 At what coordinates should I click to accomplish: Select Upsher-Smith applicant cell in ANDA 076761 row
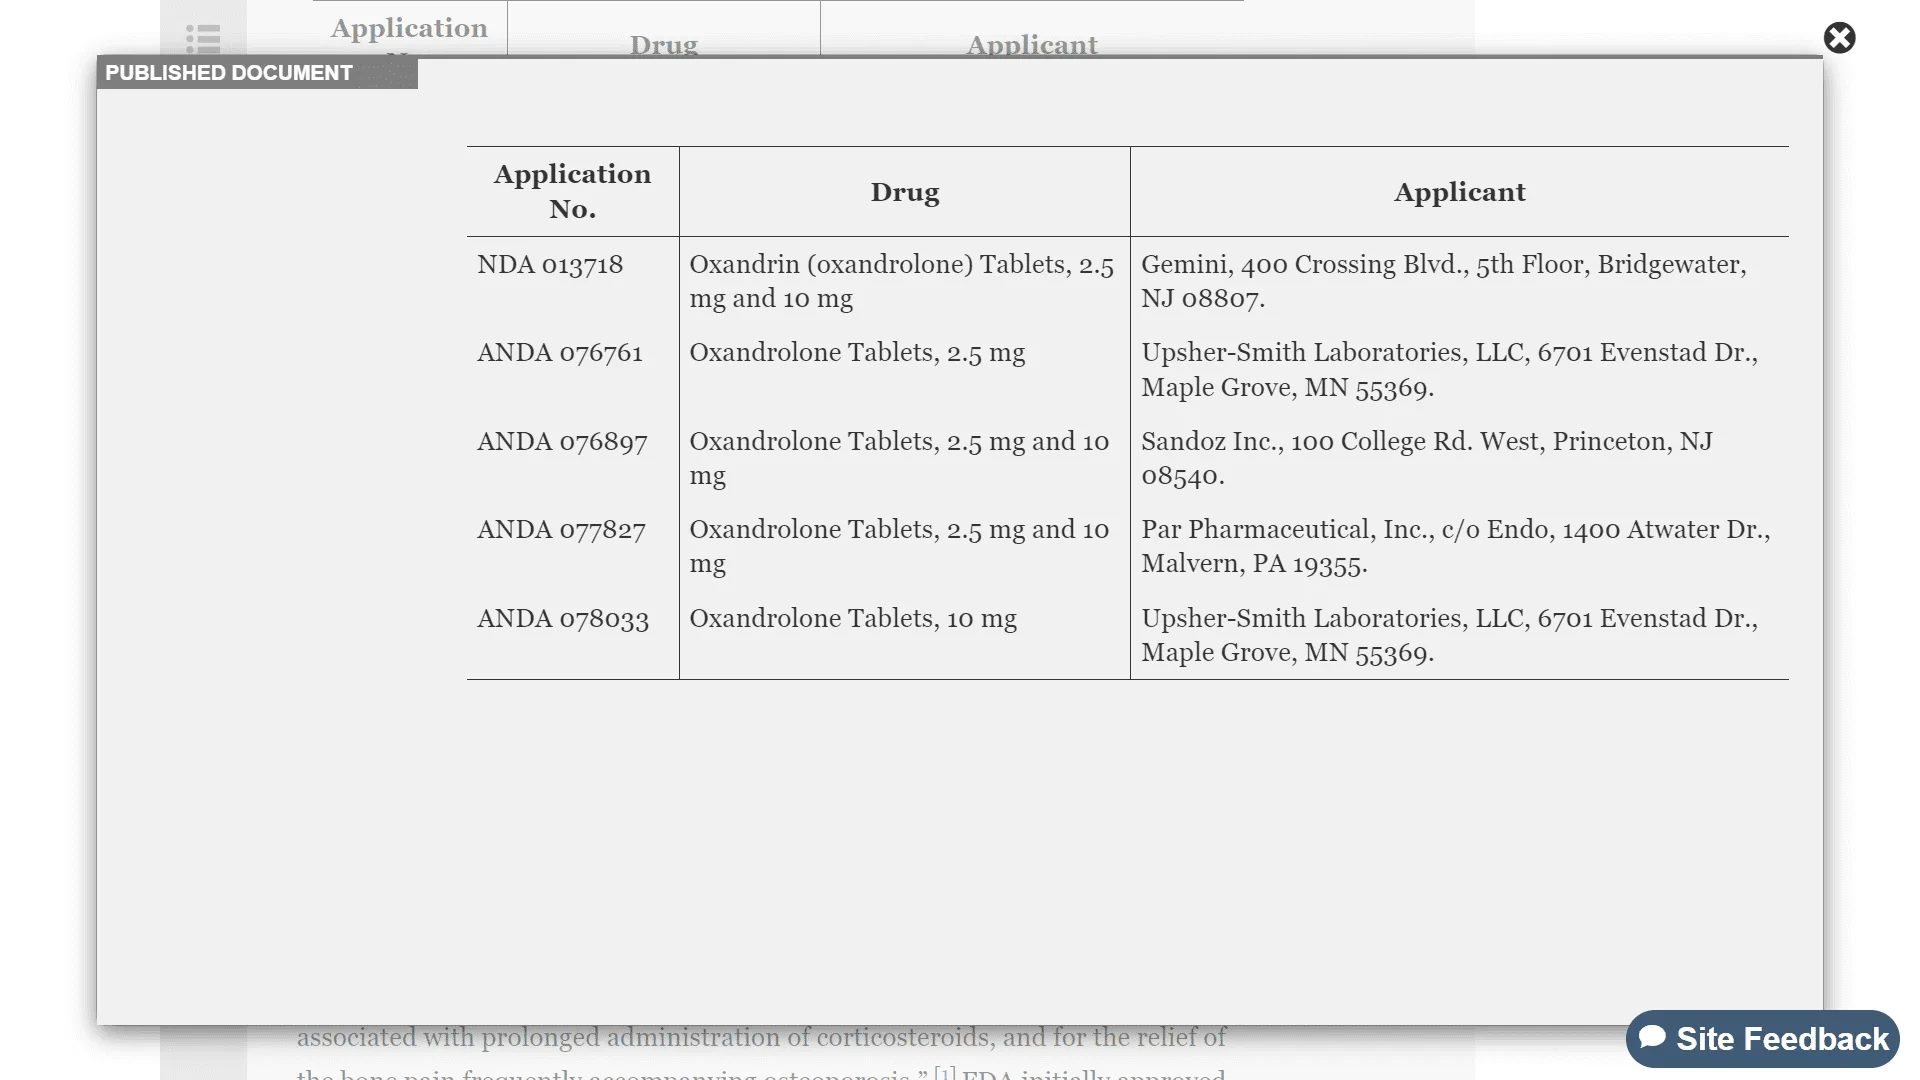[x=1460, y=370]
